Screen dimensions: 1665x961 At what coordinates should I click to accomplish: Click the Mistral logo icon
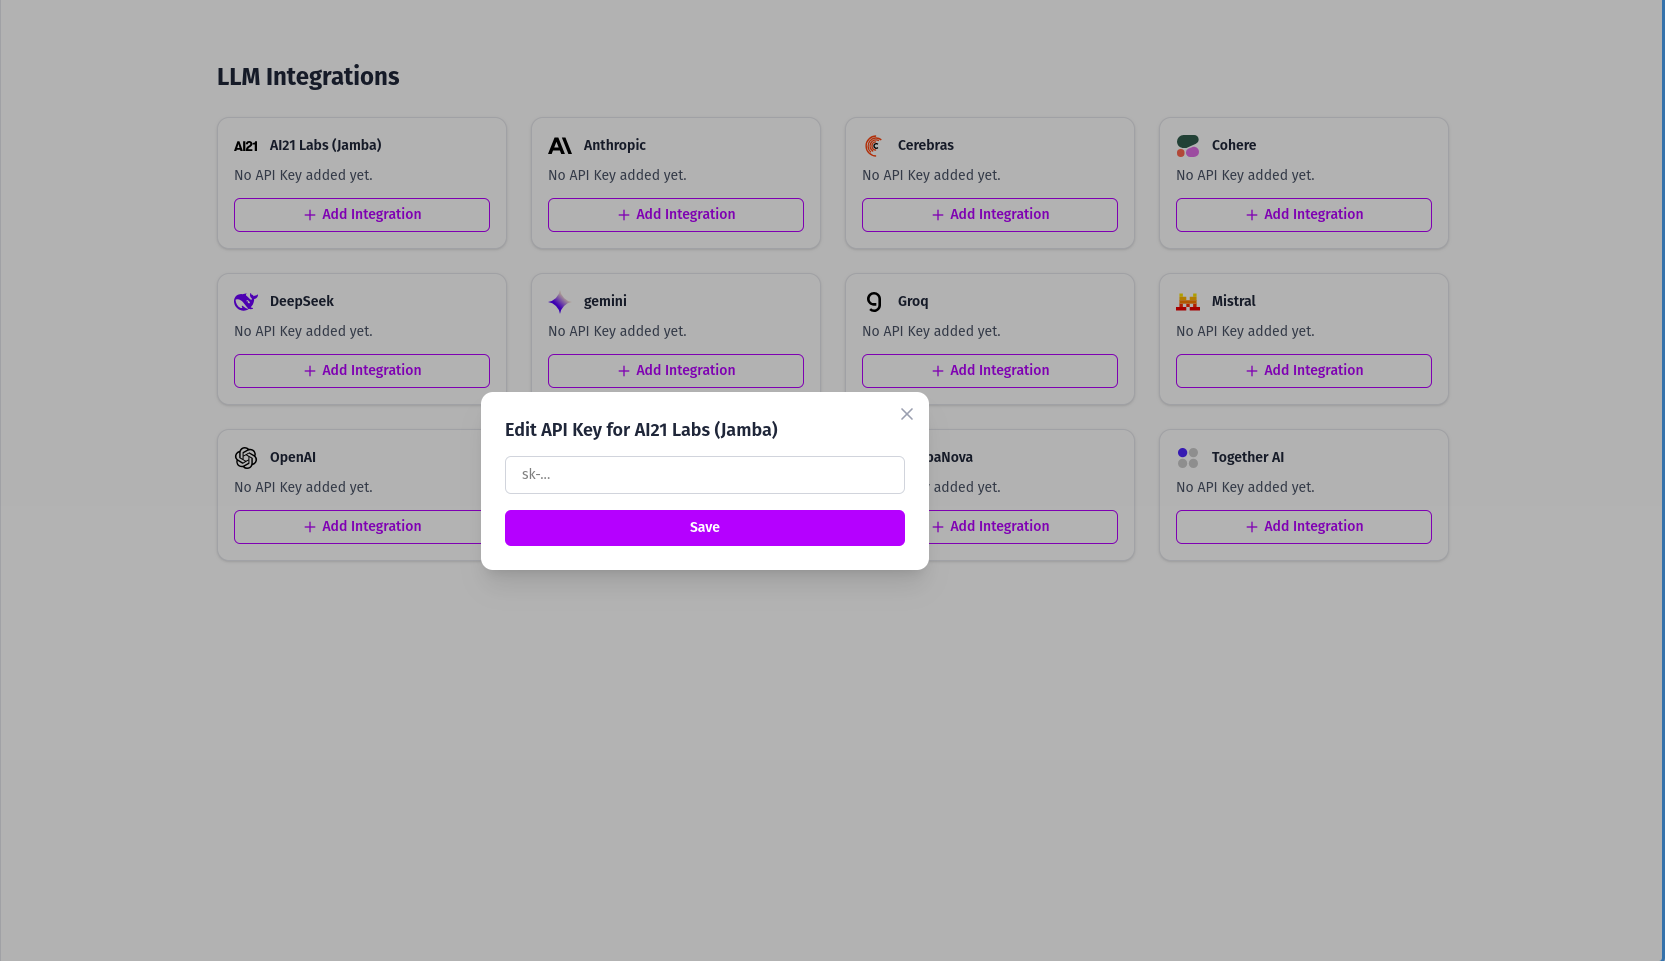[1188, 301]
